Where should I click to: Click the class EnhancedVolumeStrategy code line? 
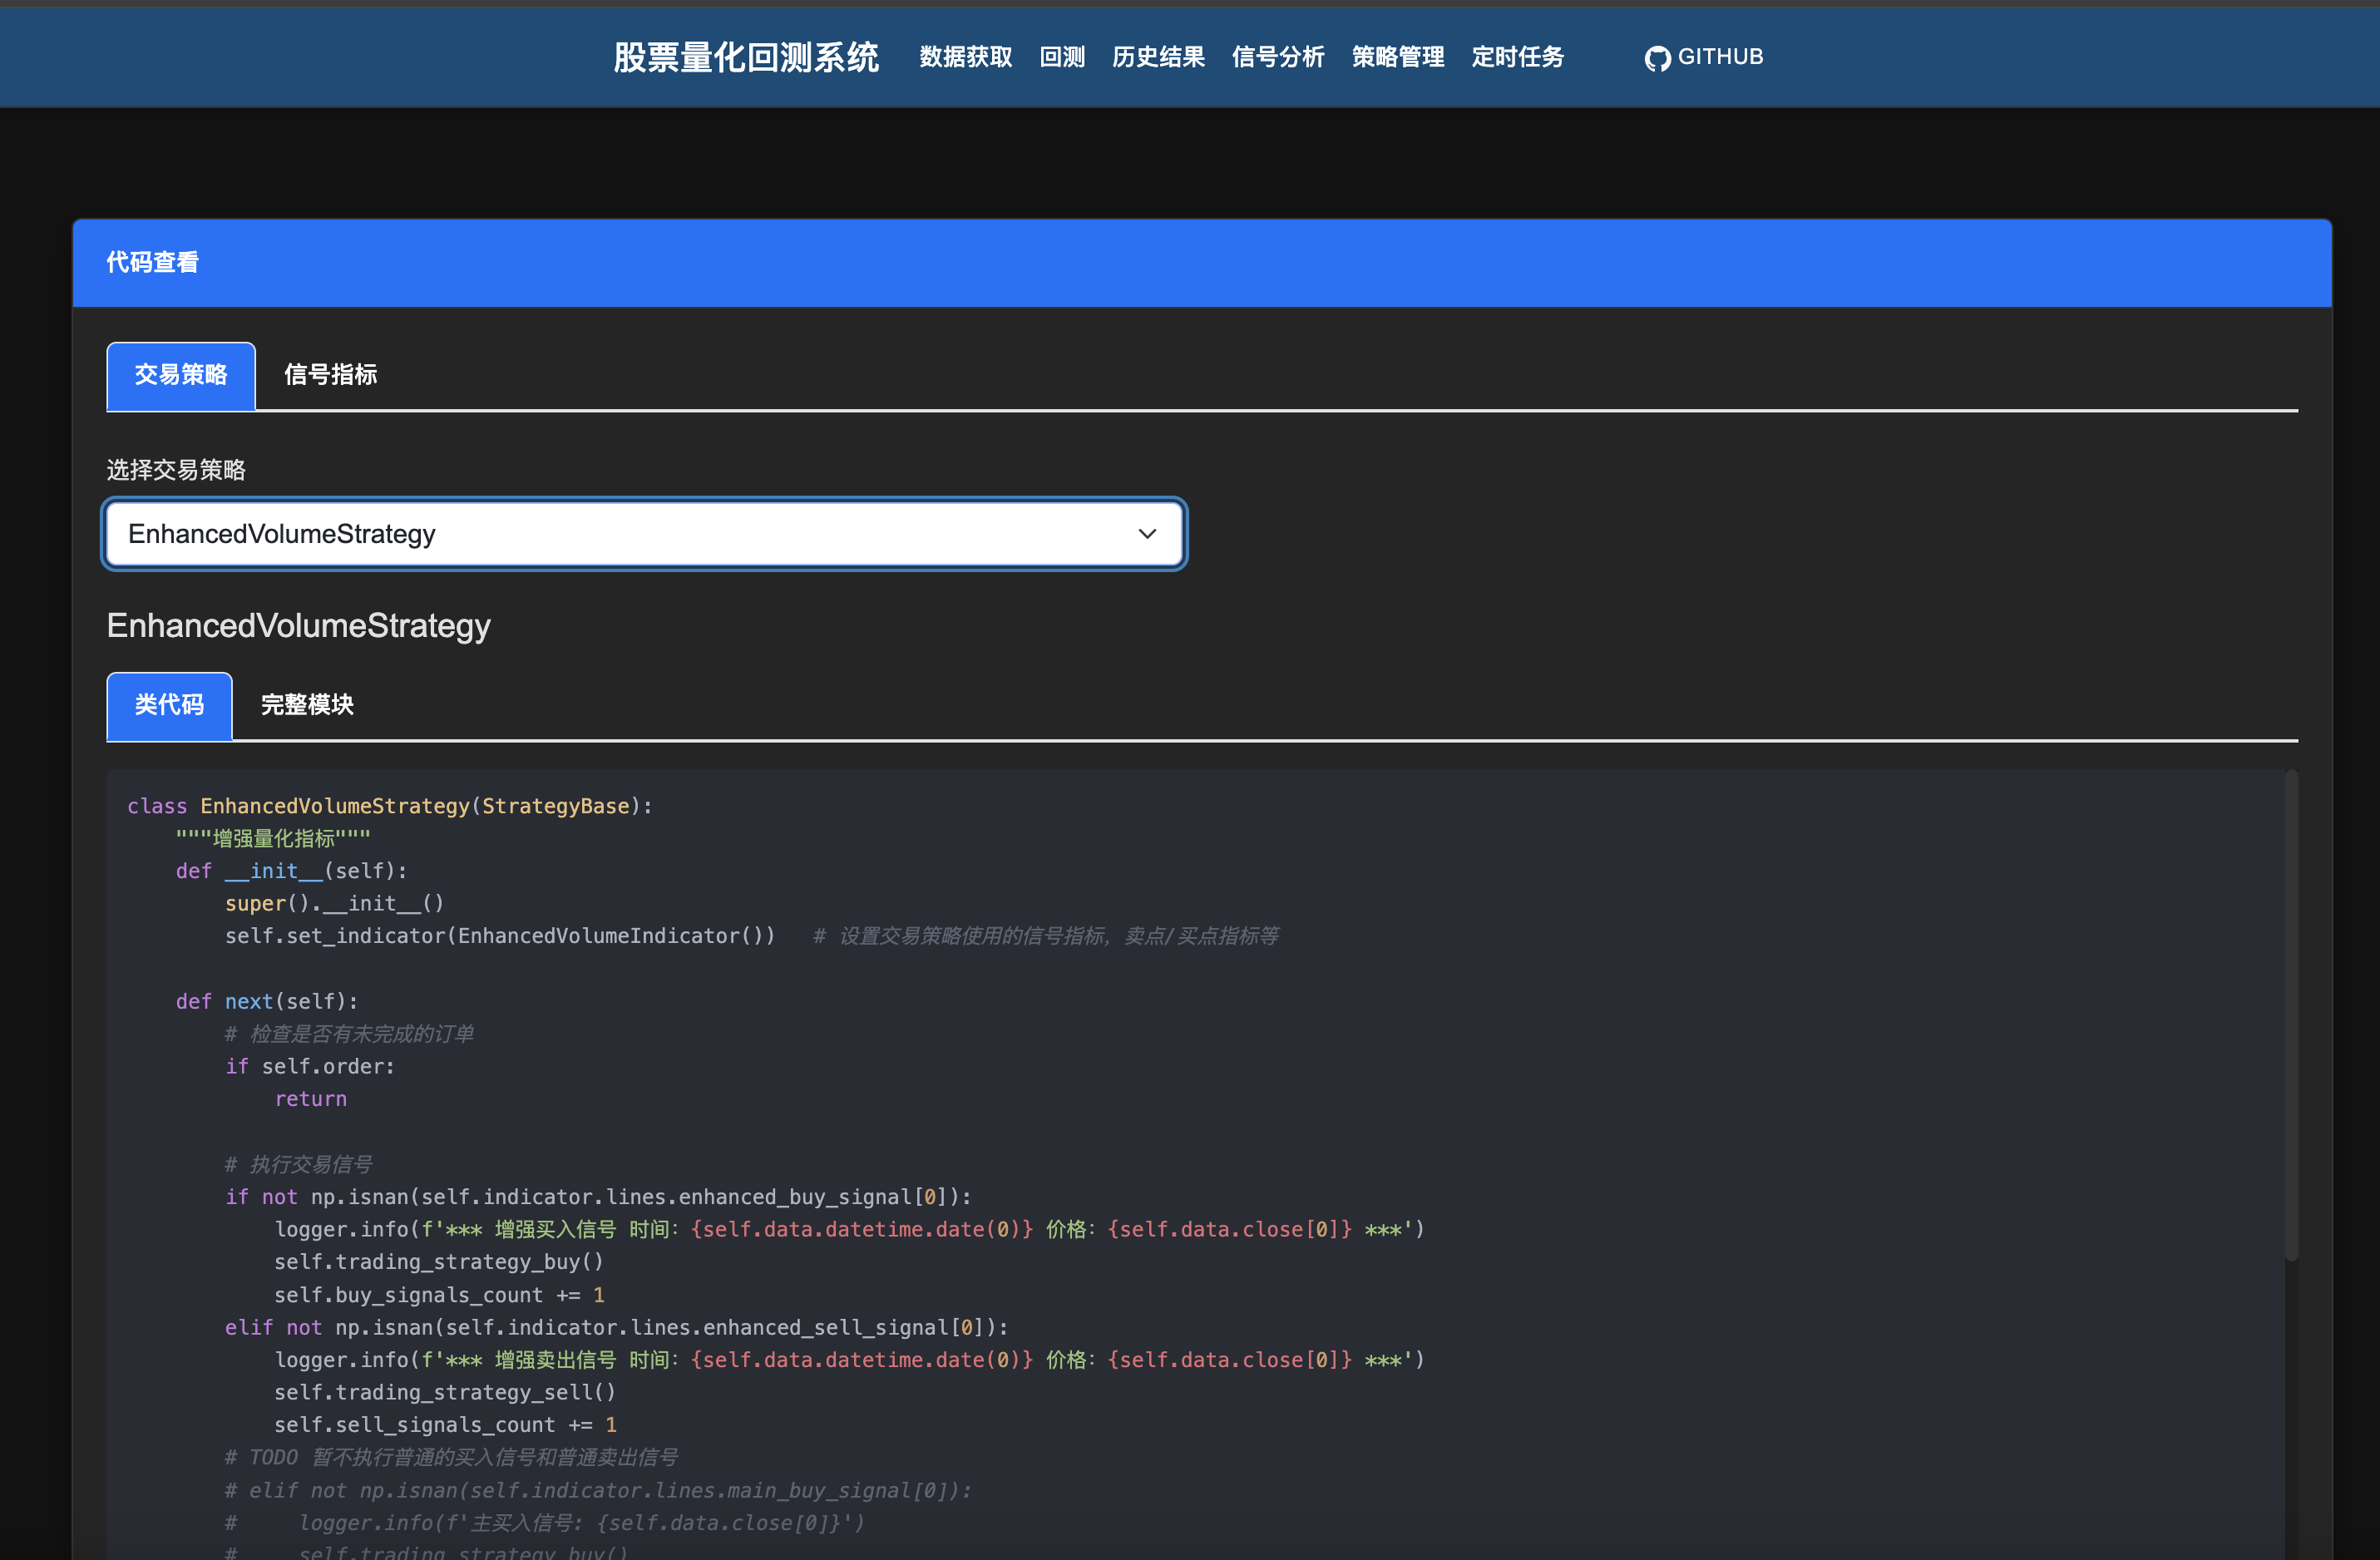[390, 806]
